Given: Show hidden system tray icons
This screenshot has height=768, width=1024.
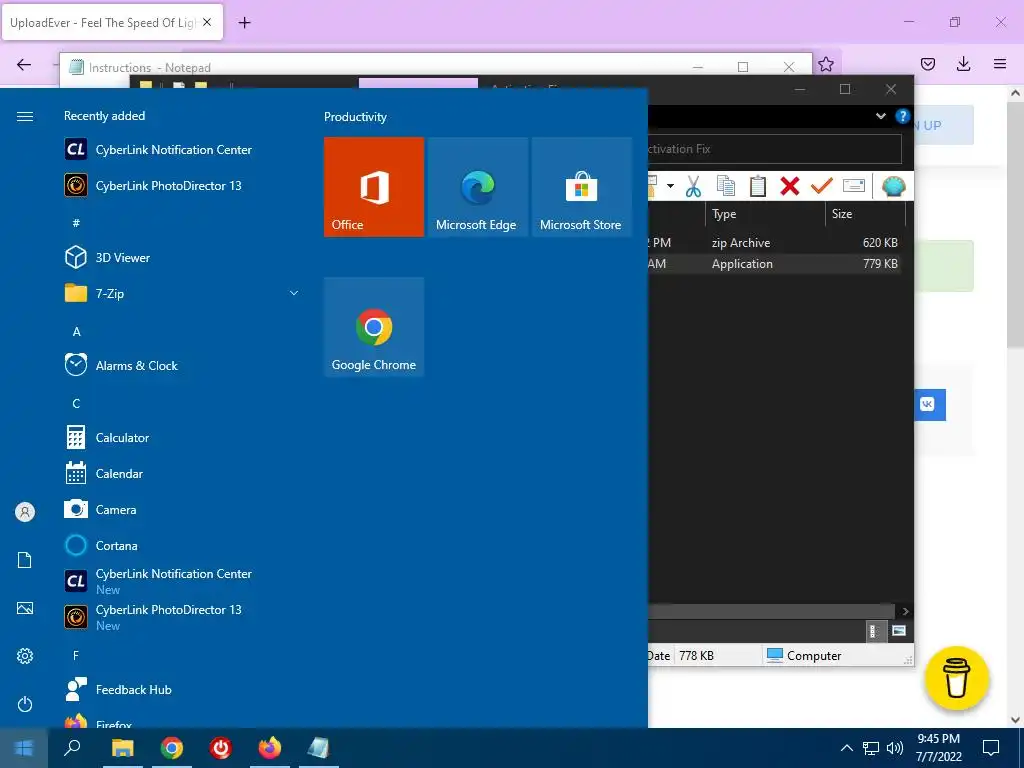Looking at the screenshot, I should (846, 748).
